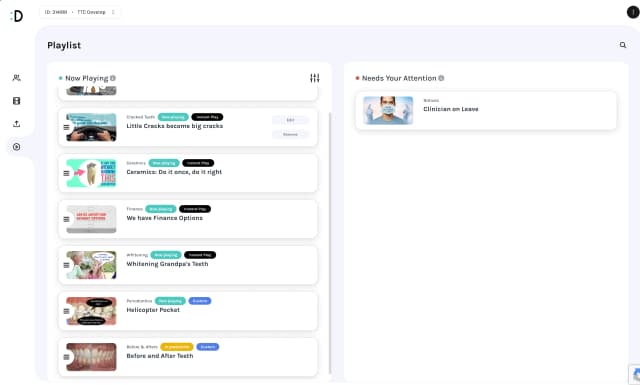Select the playlist play icon in the sidebar
The width and height of the screenshot is (640, 385).
[x=16, y=147]
